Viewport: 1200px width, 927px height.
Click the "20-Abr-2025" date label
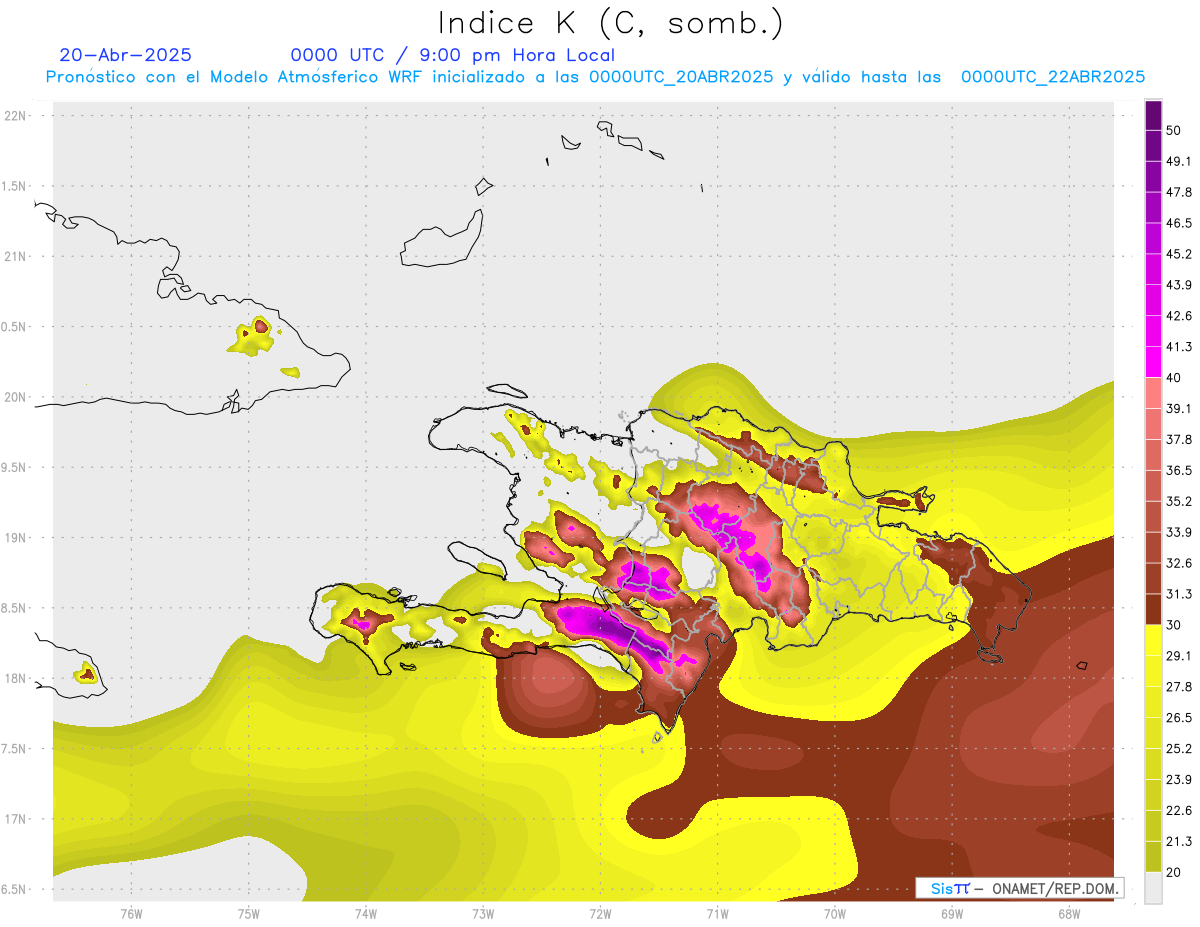126,55
